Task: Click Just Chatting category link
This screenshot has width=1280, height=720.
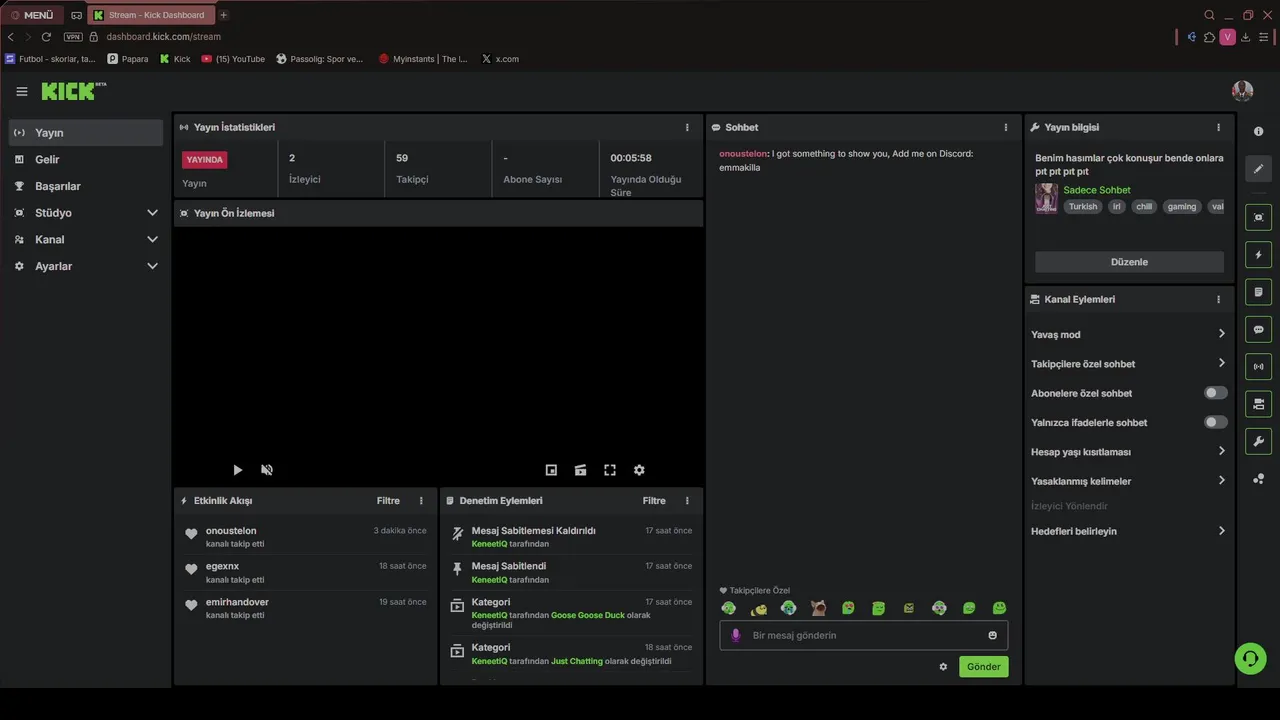Action: click(x=577, y=661)
